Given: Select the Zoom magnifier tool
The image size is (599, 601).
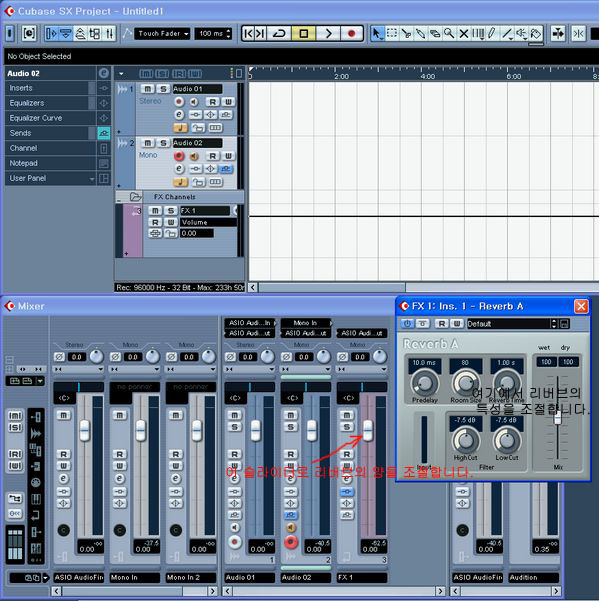Looking at the screenshot, I should tap(449, 33).
